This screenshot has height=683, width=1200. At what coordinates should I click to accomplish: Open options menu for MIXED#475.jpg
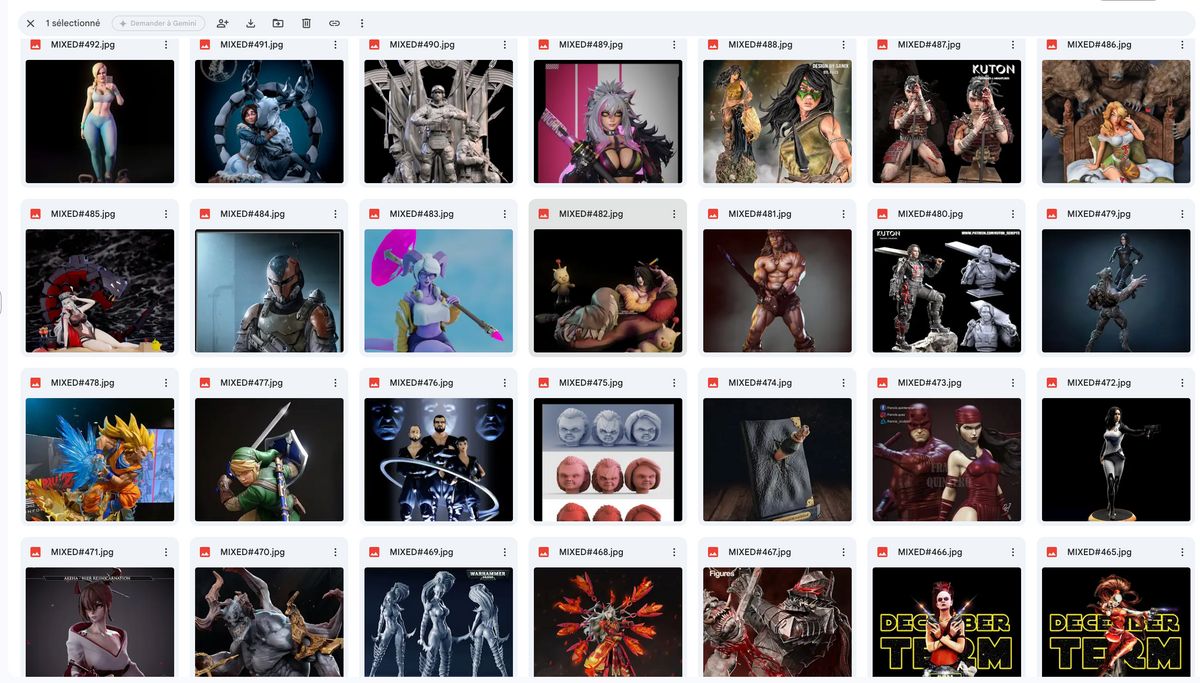point(674,383)
